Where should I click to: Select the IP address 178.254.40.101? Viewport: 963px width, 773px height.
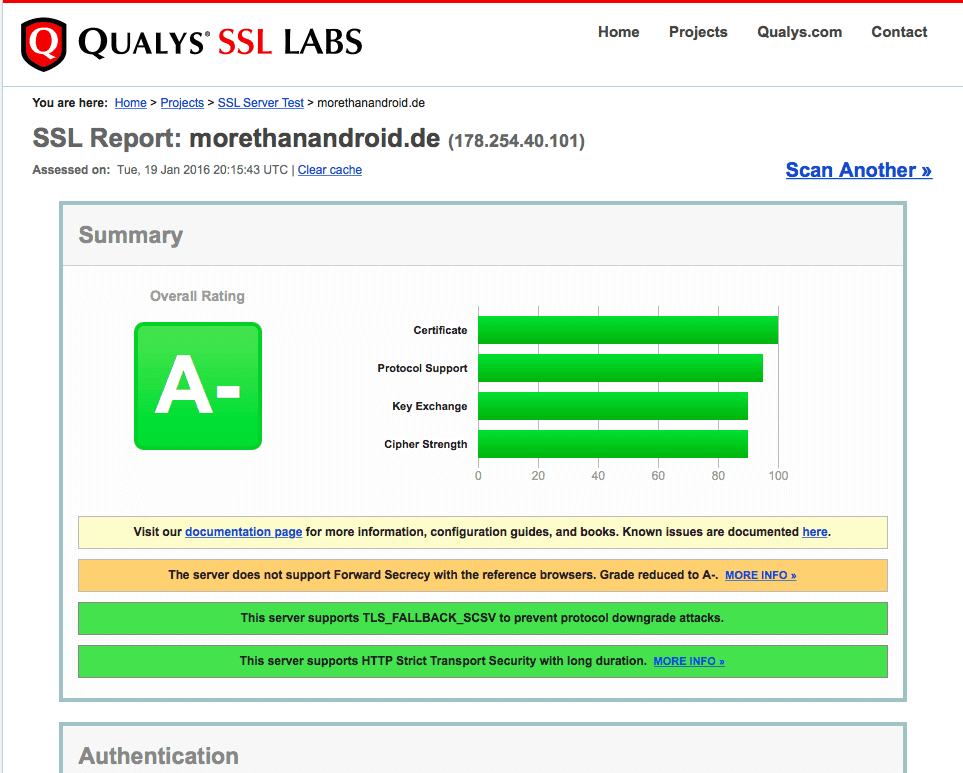[516, 141]
